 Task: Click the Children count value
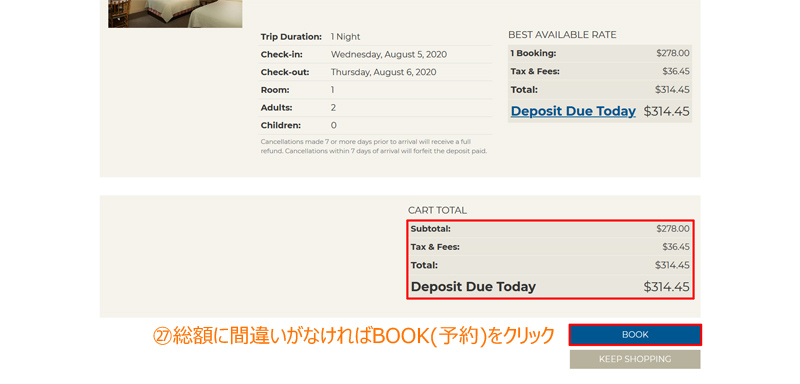pos(333,125)
